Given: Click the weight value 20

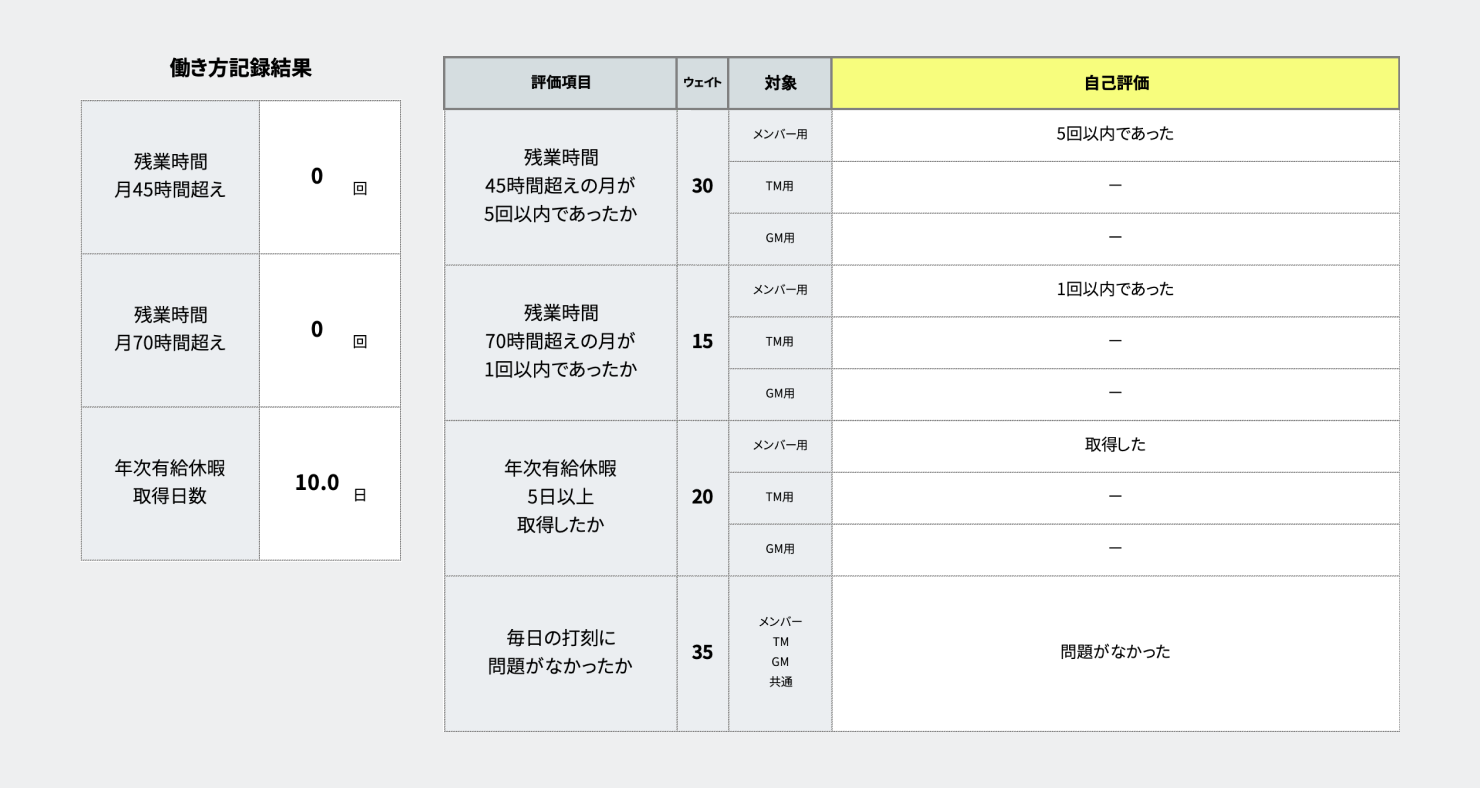Looking at the screenshot, I should (x=702, y=498).
